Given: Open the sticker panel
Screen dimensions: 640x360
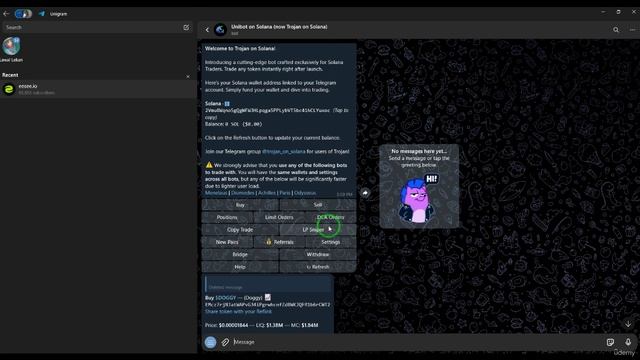Looking at the screenshot, I should [x=611, y=342].
